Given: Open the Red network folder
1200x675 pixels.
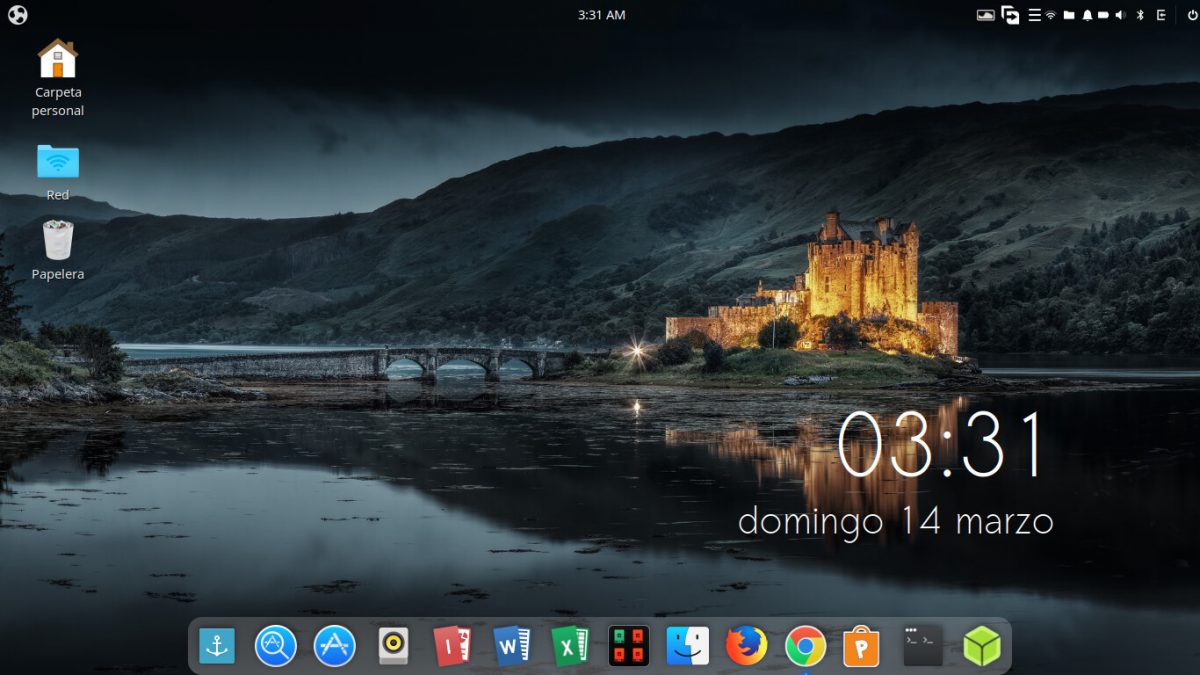Looking at the screenshot, I should [58, 162].
